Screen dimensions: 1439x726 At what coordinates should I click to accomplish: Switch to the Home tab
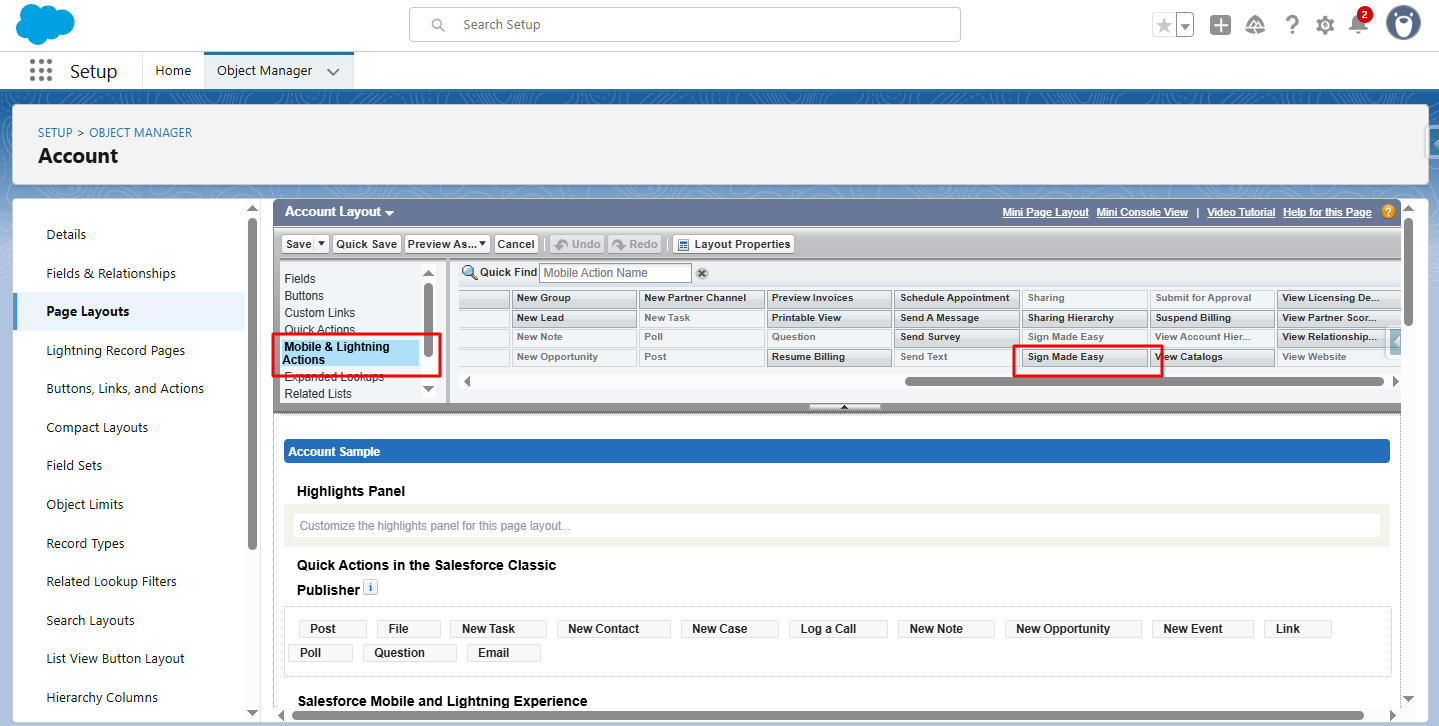pyautogui.click(x=173, y=71)
